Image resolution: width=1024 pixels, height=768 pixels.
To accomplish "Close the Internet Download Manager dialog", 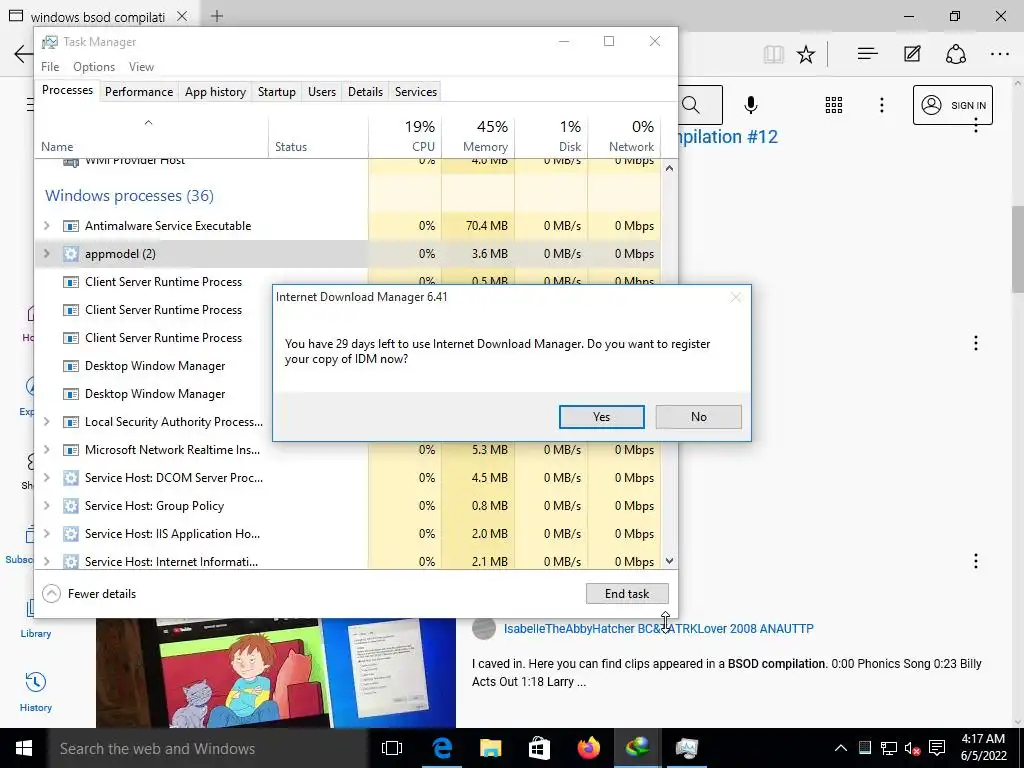I will (x=735, y=297).
